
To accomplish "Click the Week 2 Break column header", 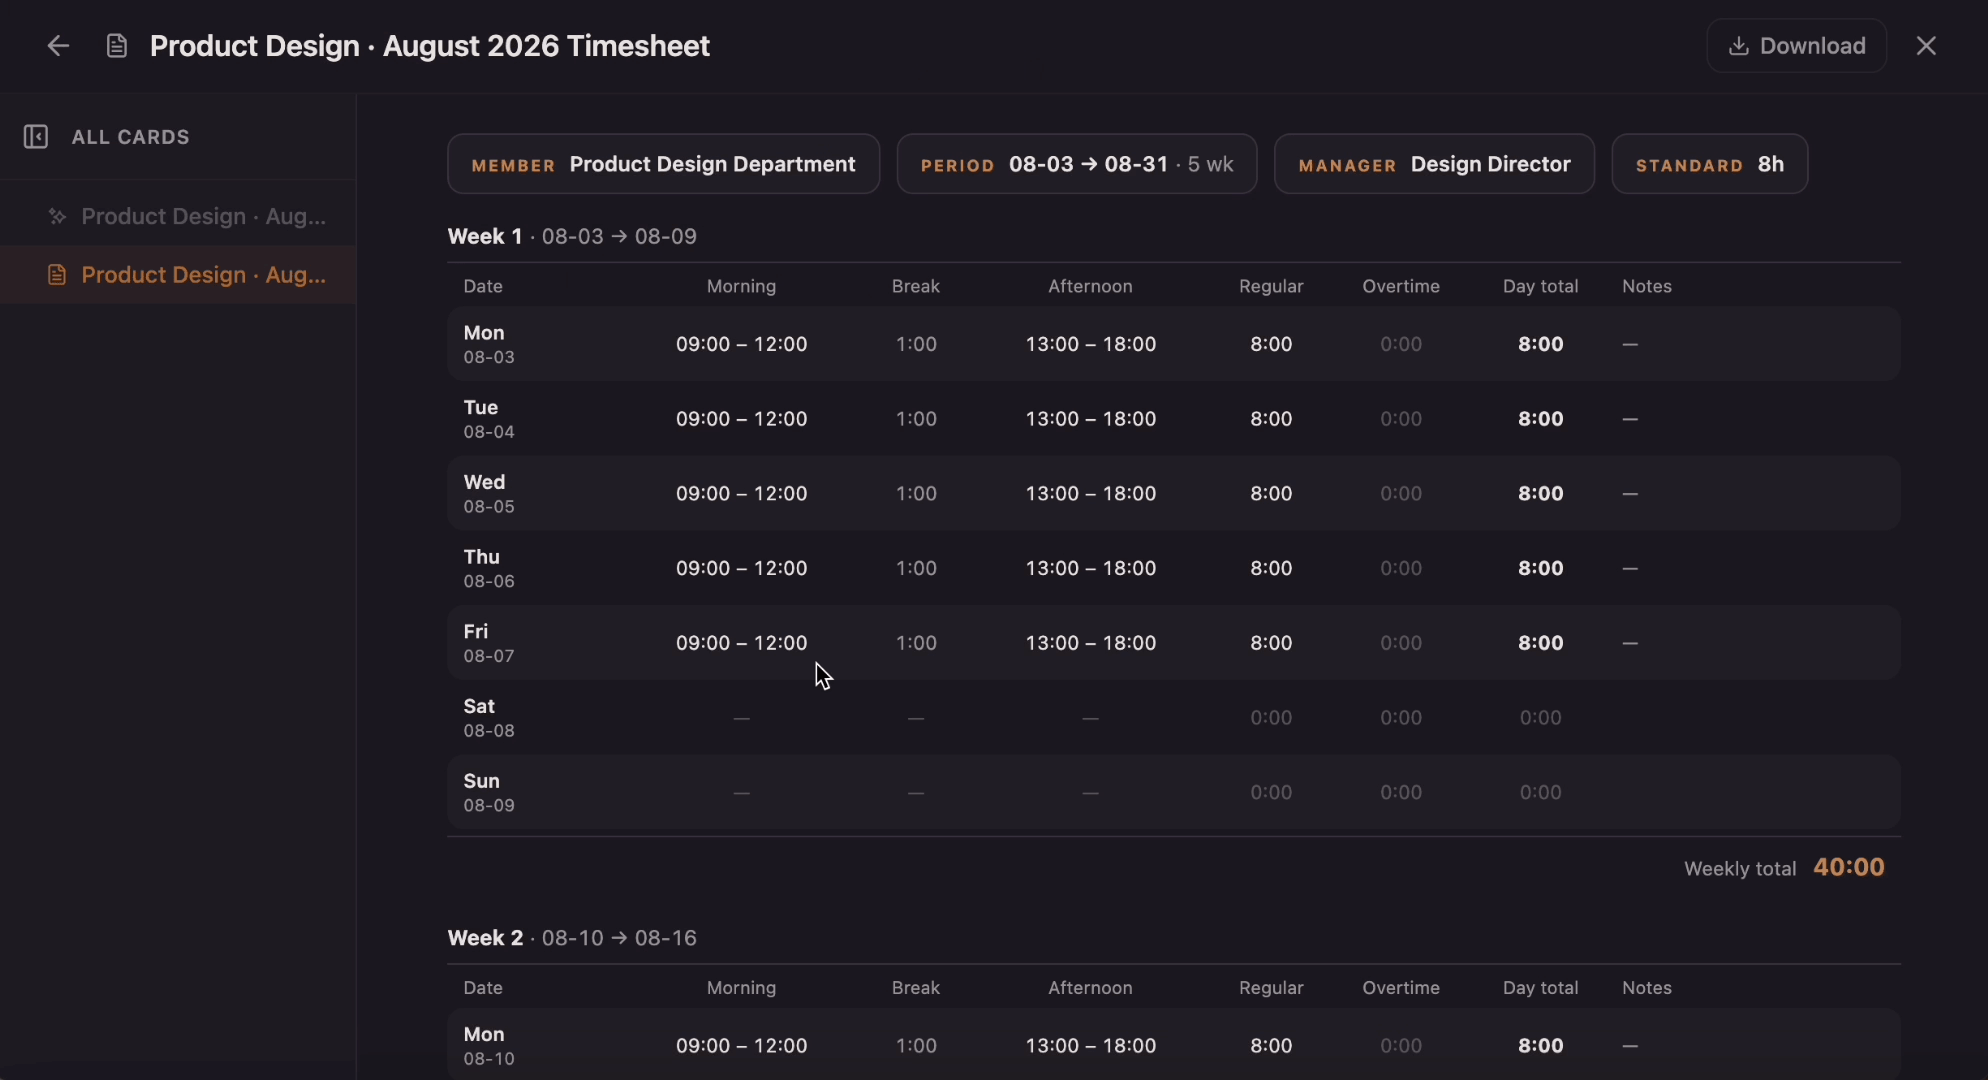I will (916, 988).
